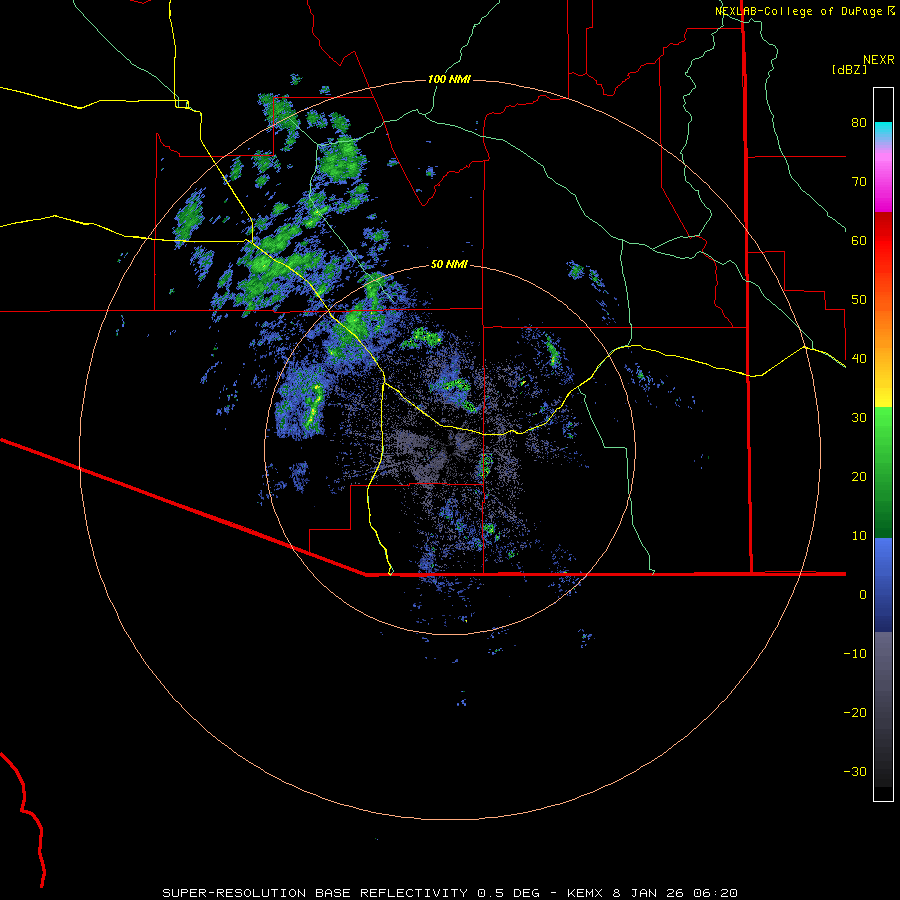900x900 pixels.
Task: Click the "50 NMI" range ring label
Action: pos(449,264)
